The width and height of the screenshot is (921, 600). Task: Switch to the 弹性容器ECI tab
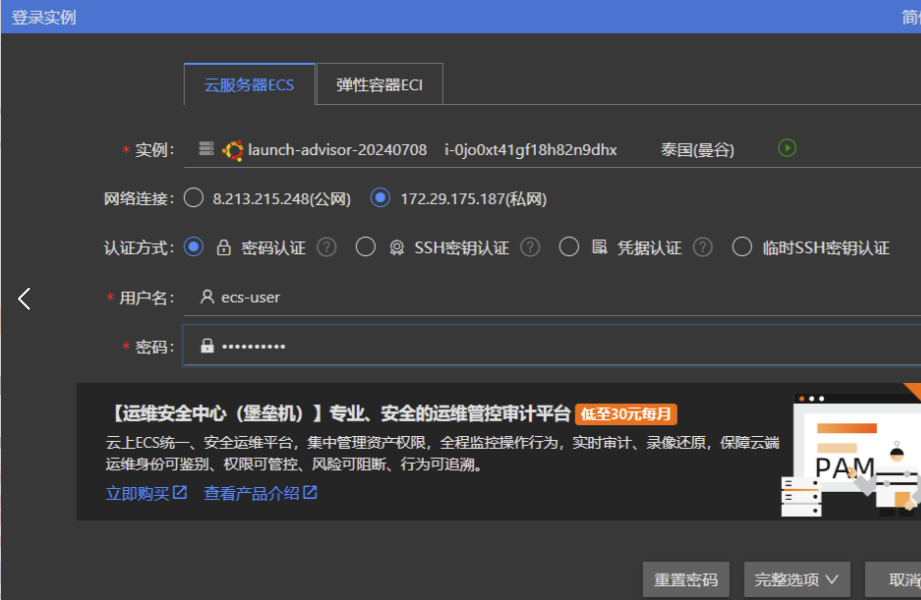(379, 85)
